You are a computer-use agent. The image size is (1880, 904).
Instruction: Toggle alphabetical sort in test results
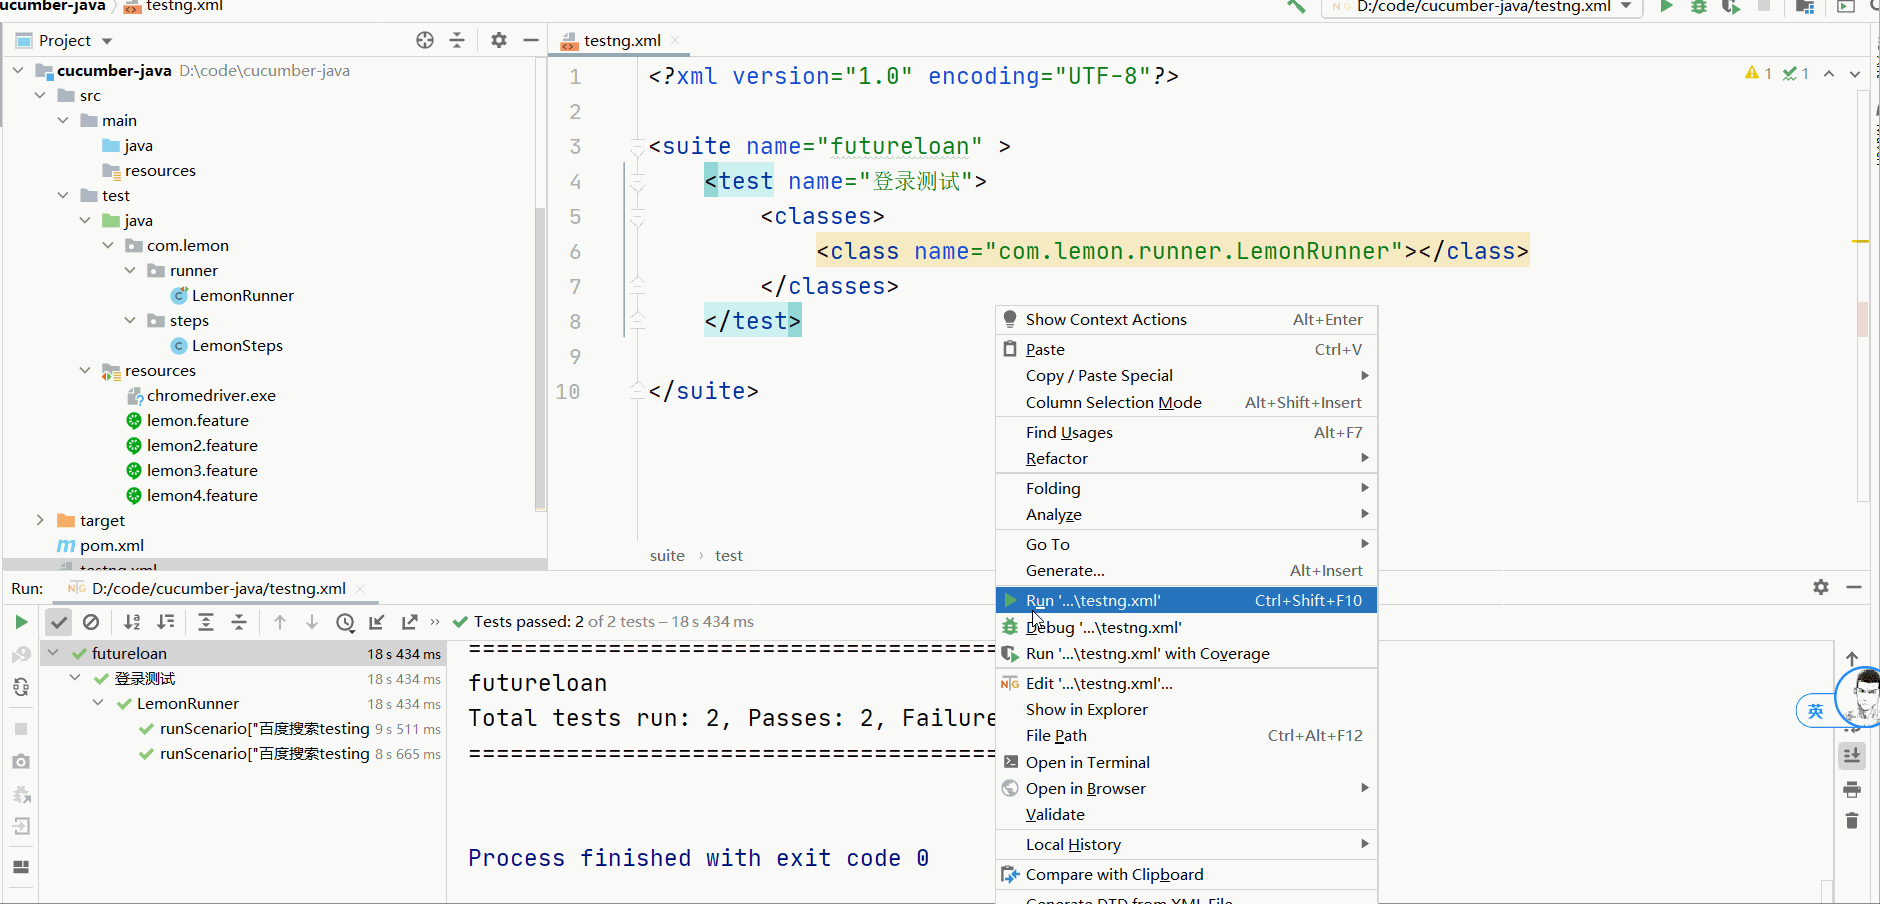[x=132, y=622]
